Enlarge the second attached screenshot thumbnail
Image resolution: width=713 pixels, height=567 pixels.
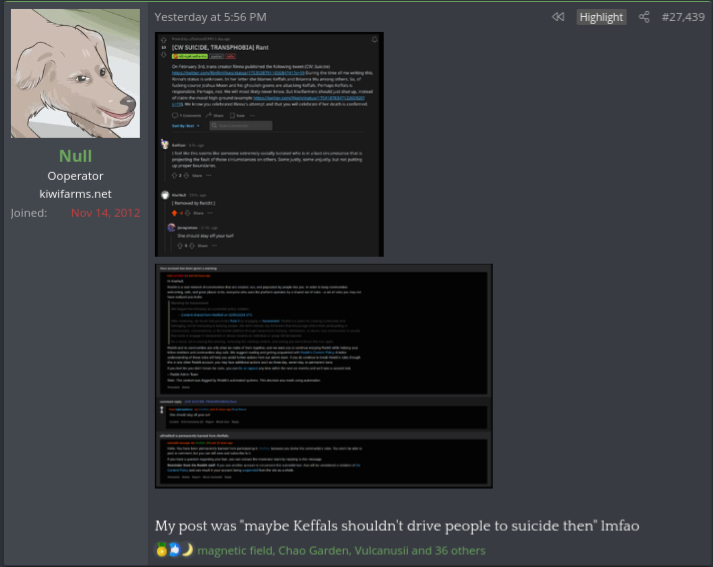click(323, 376)
